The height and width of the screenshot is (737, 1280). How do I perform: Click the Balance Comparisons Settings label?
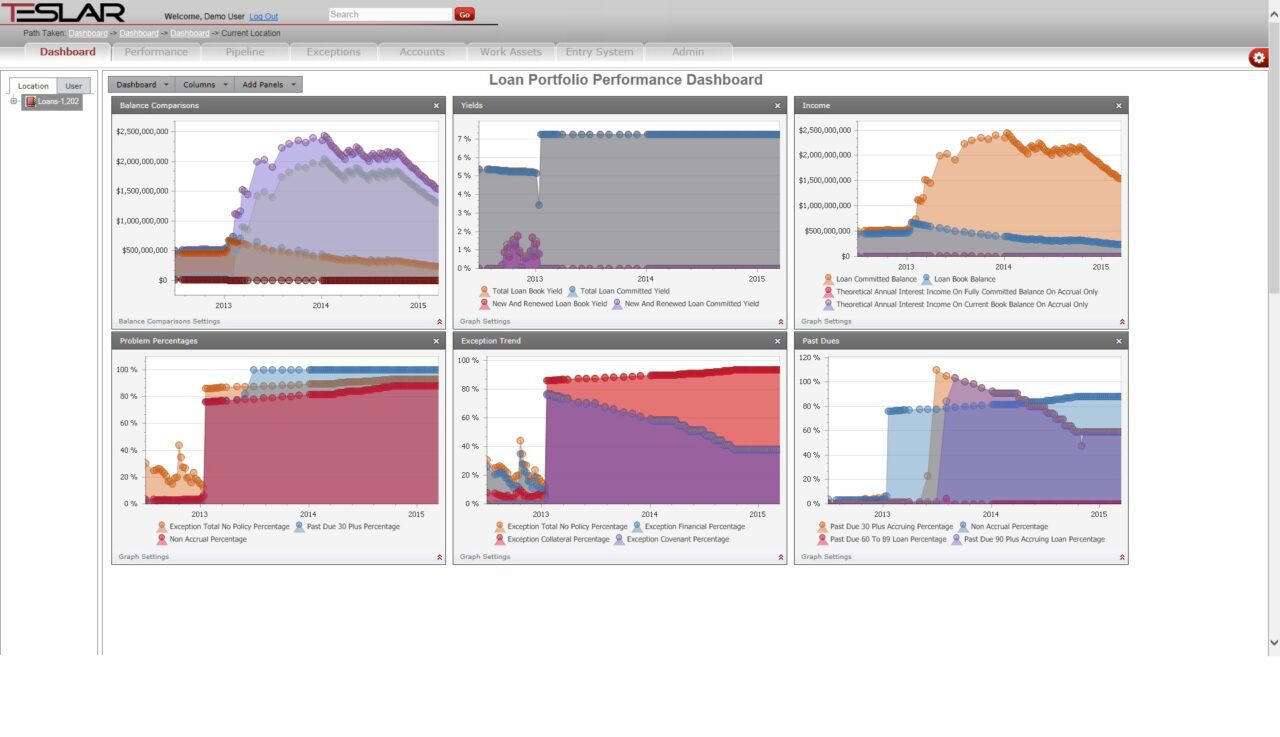[169, 322]
